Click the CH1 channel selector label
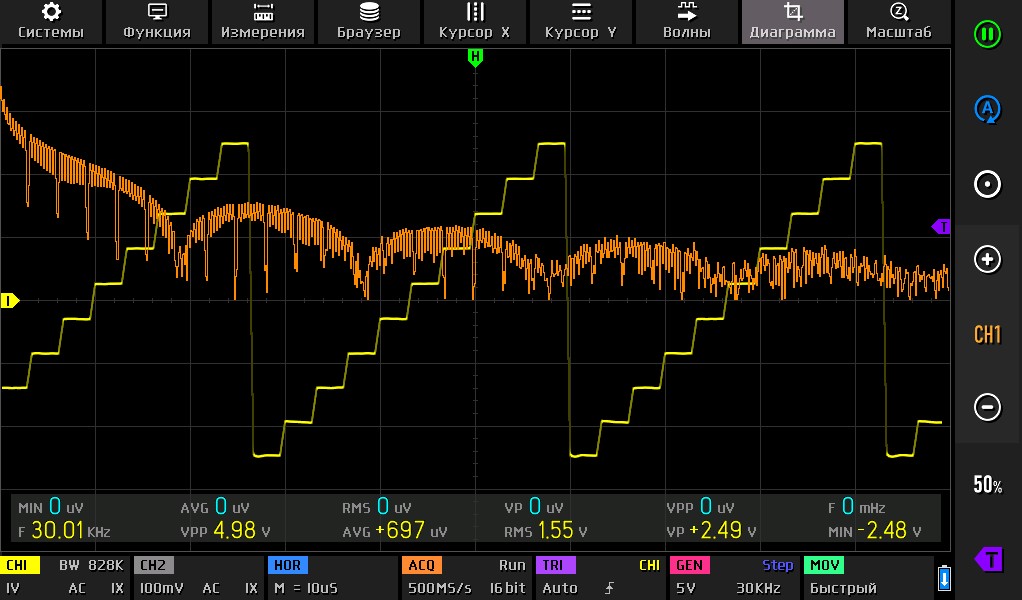 [987, 334]
